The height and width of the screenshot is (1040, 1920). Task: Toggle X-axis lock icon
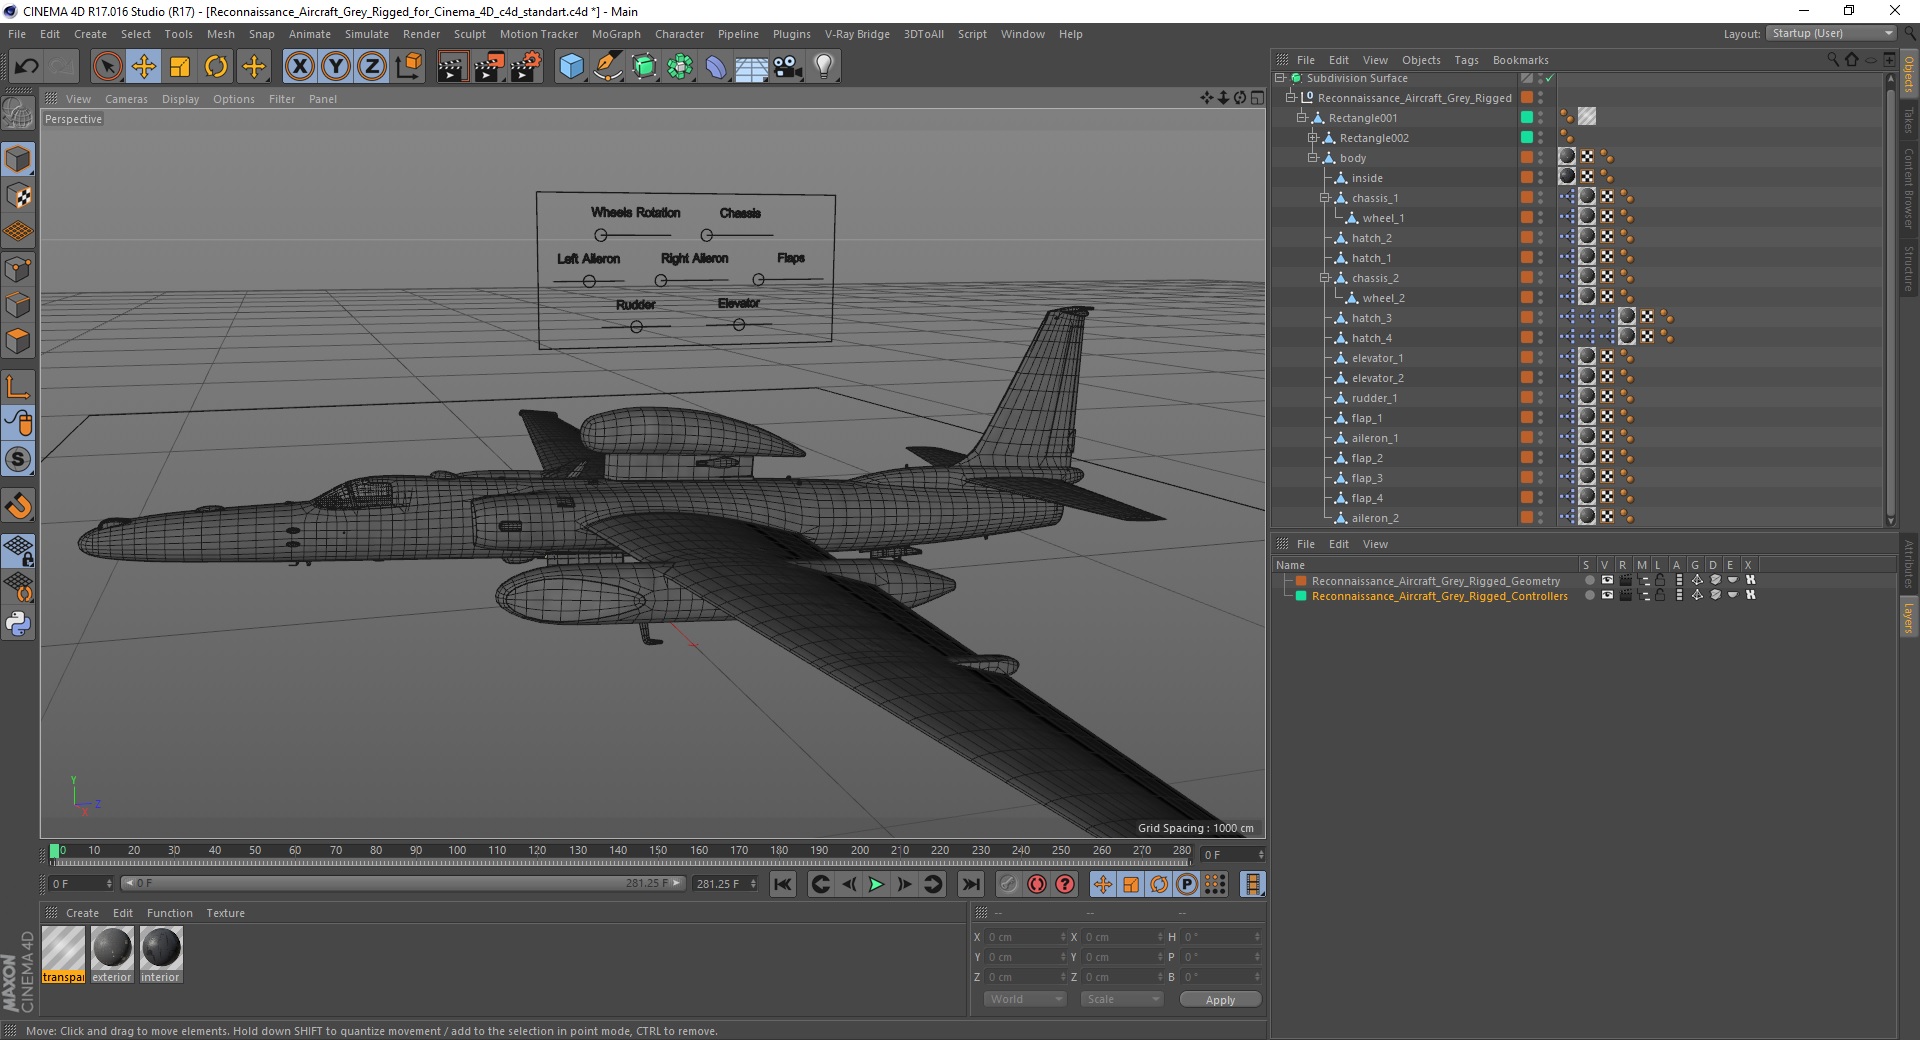(299, 67)
